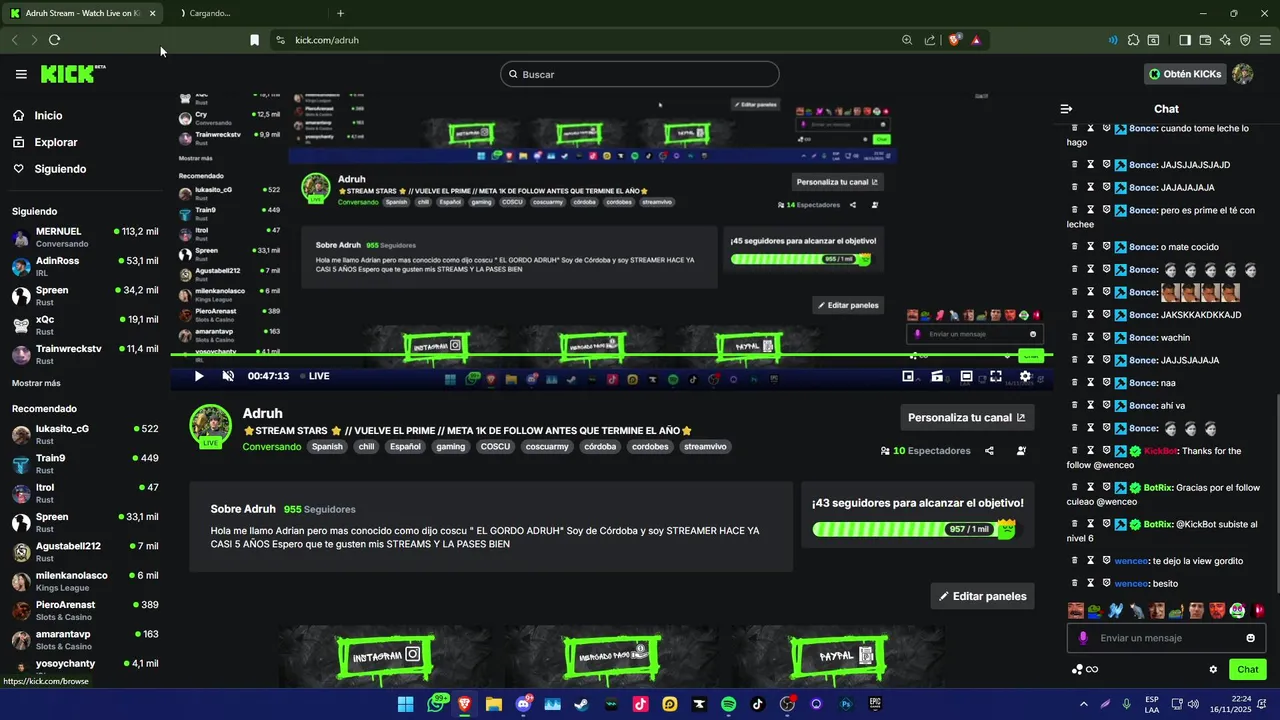
Task: Open the video player settings gear
Action: click(1025, 376)
